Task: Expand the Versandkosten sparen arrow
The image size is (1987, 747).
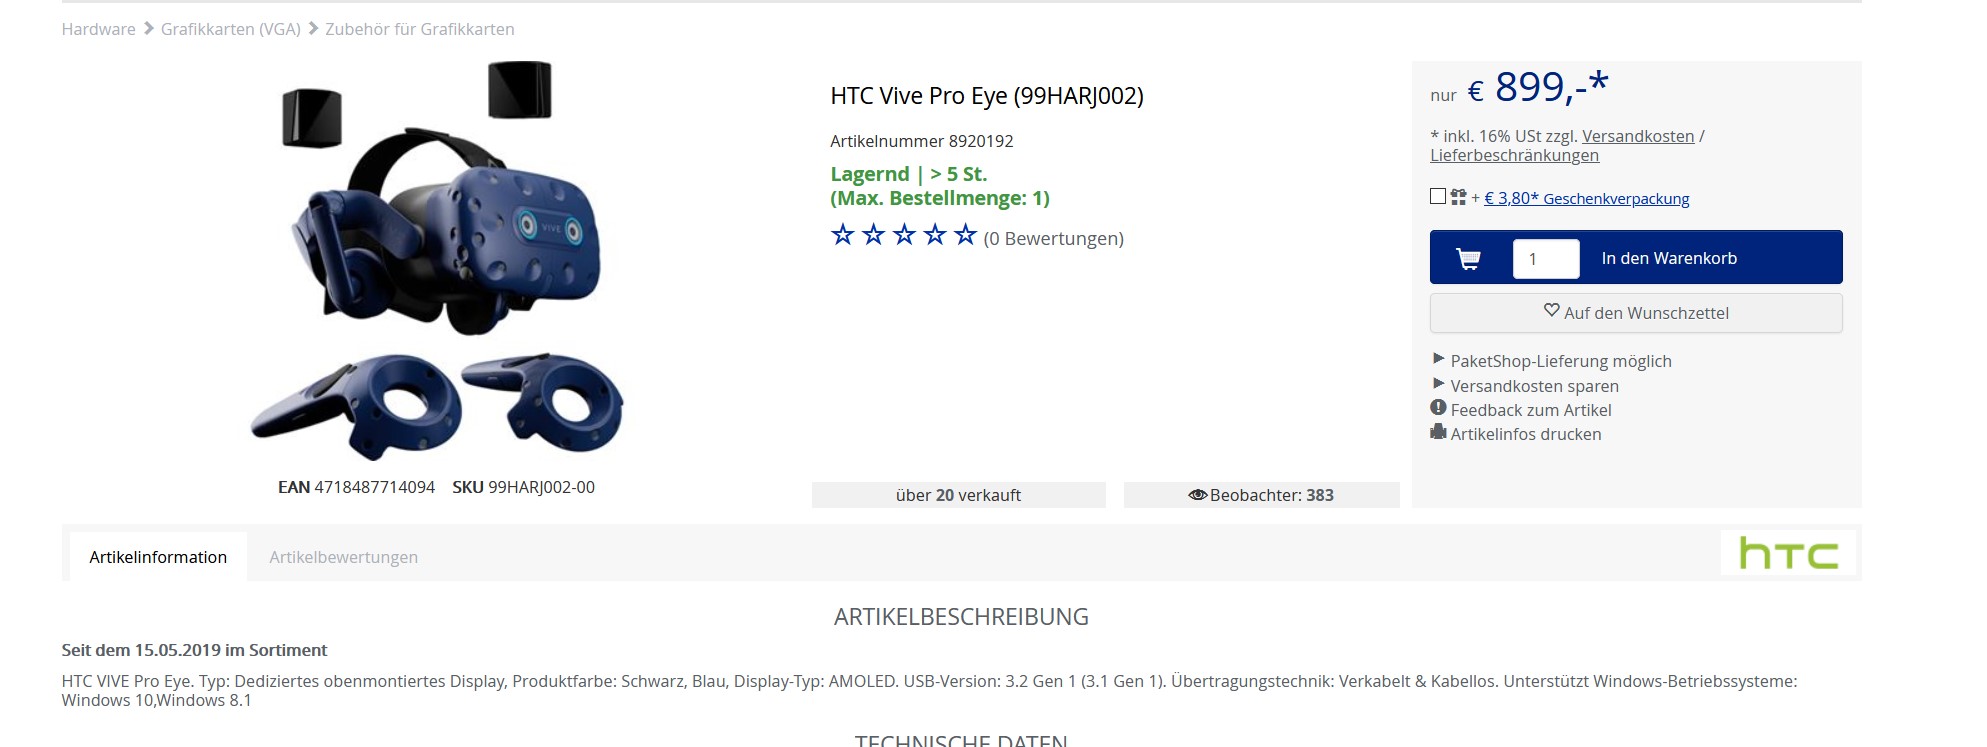Action: coord(1438,384)
